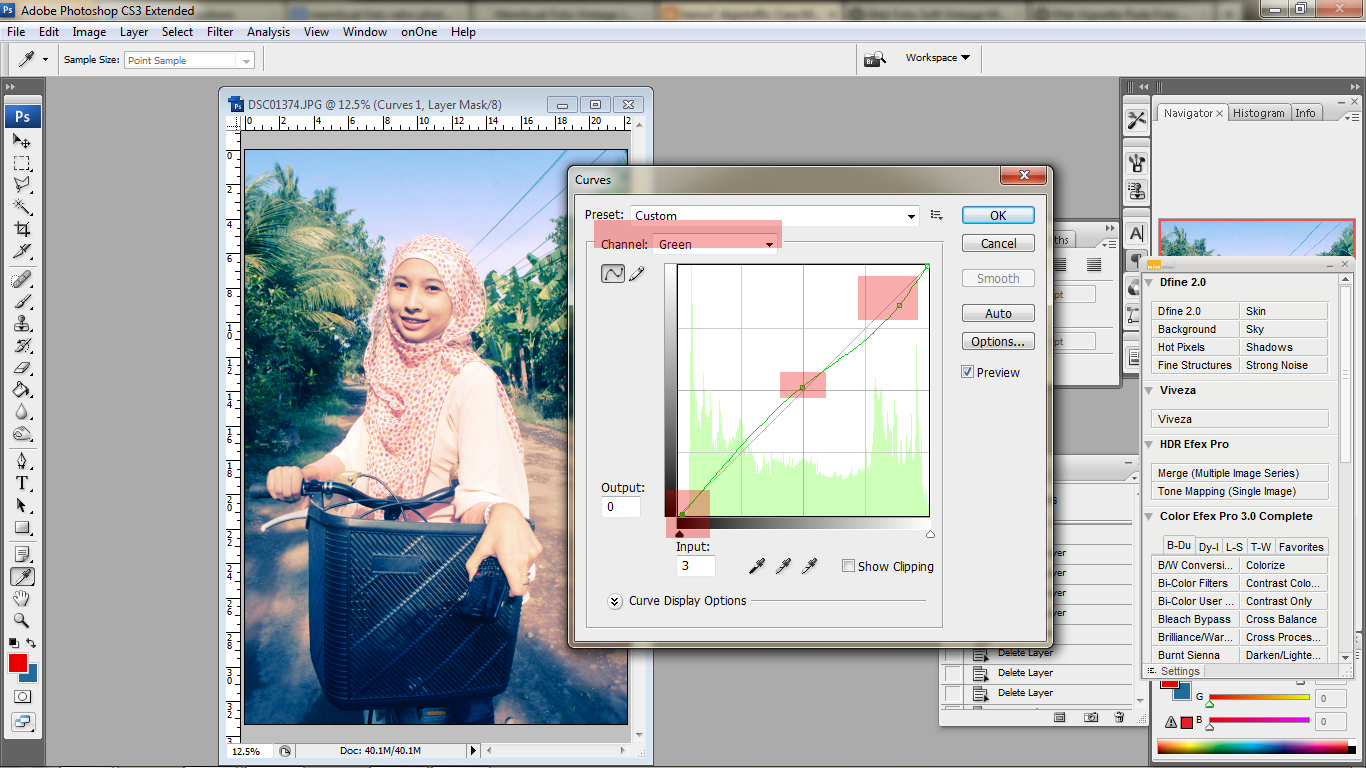Swap foreground and background colors icon
The image size is (1366, 768).
click(32, 643)
